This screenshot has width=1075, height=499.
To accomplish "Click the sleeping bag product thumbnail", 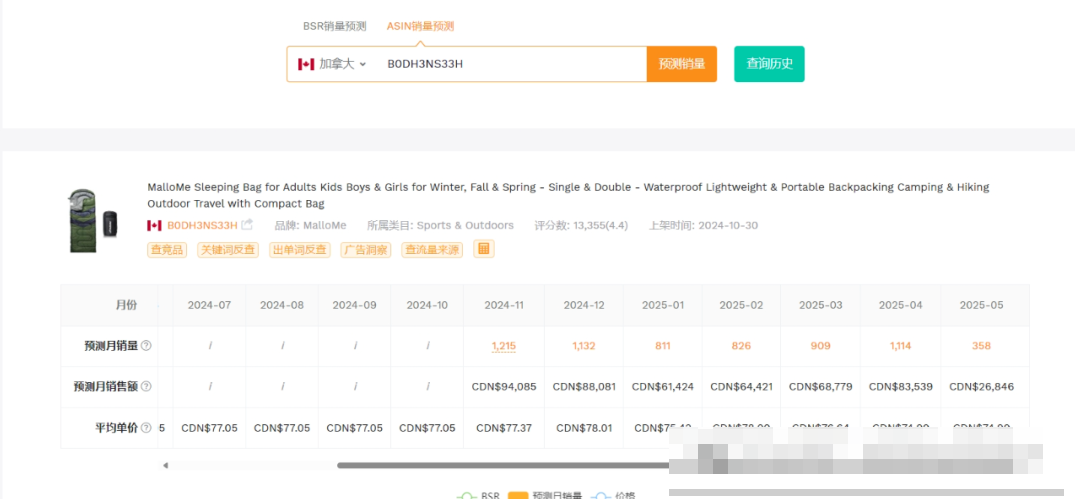I will (93, 221).
